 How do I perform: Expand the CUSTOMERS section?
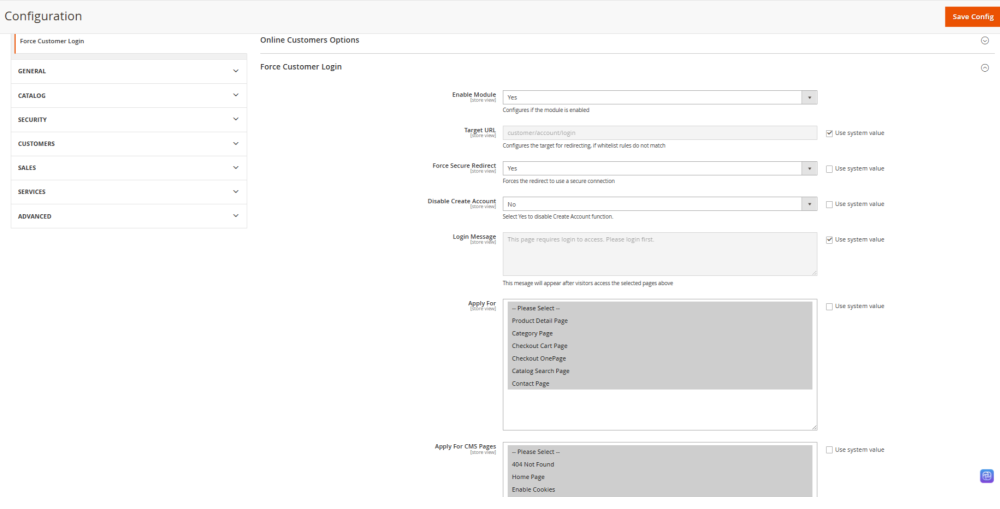[129, 144]
